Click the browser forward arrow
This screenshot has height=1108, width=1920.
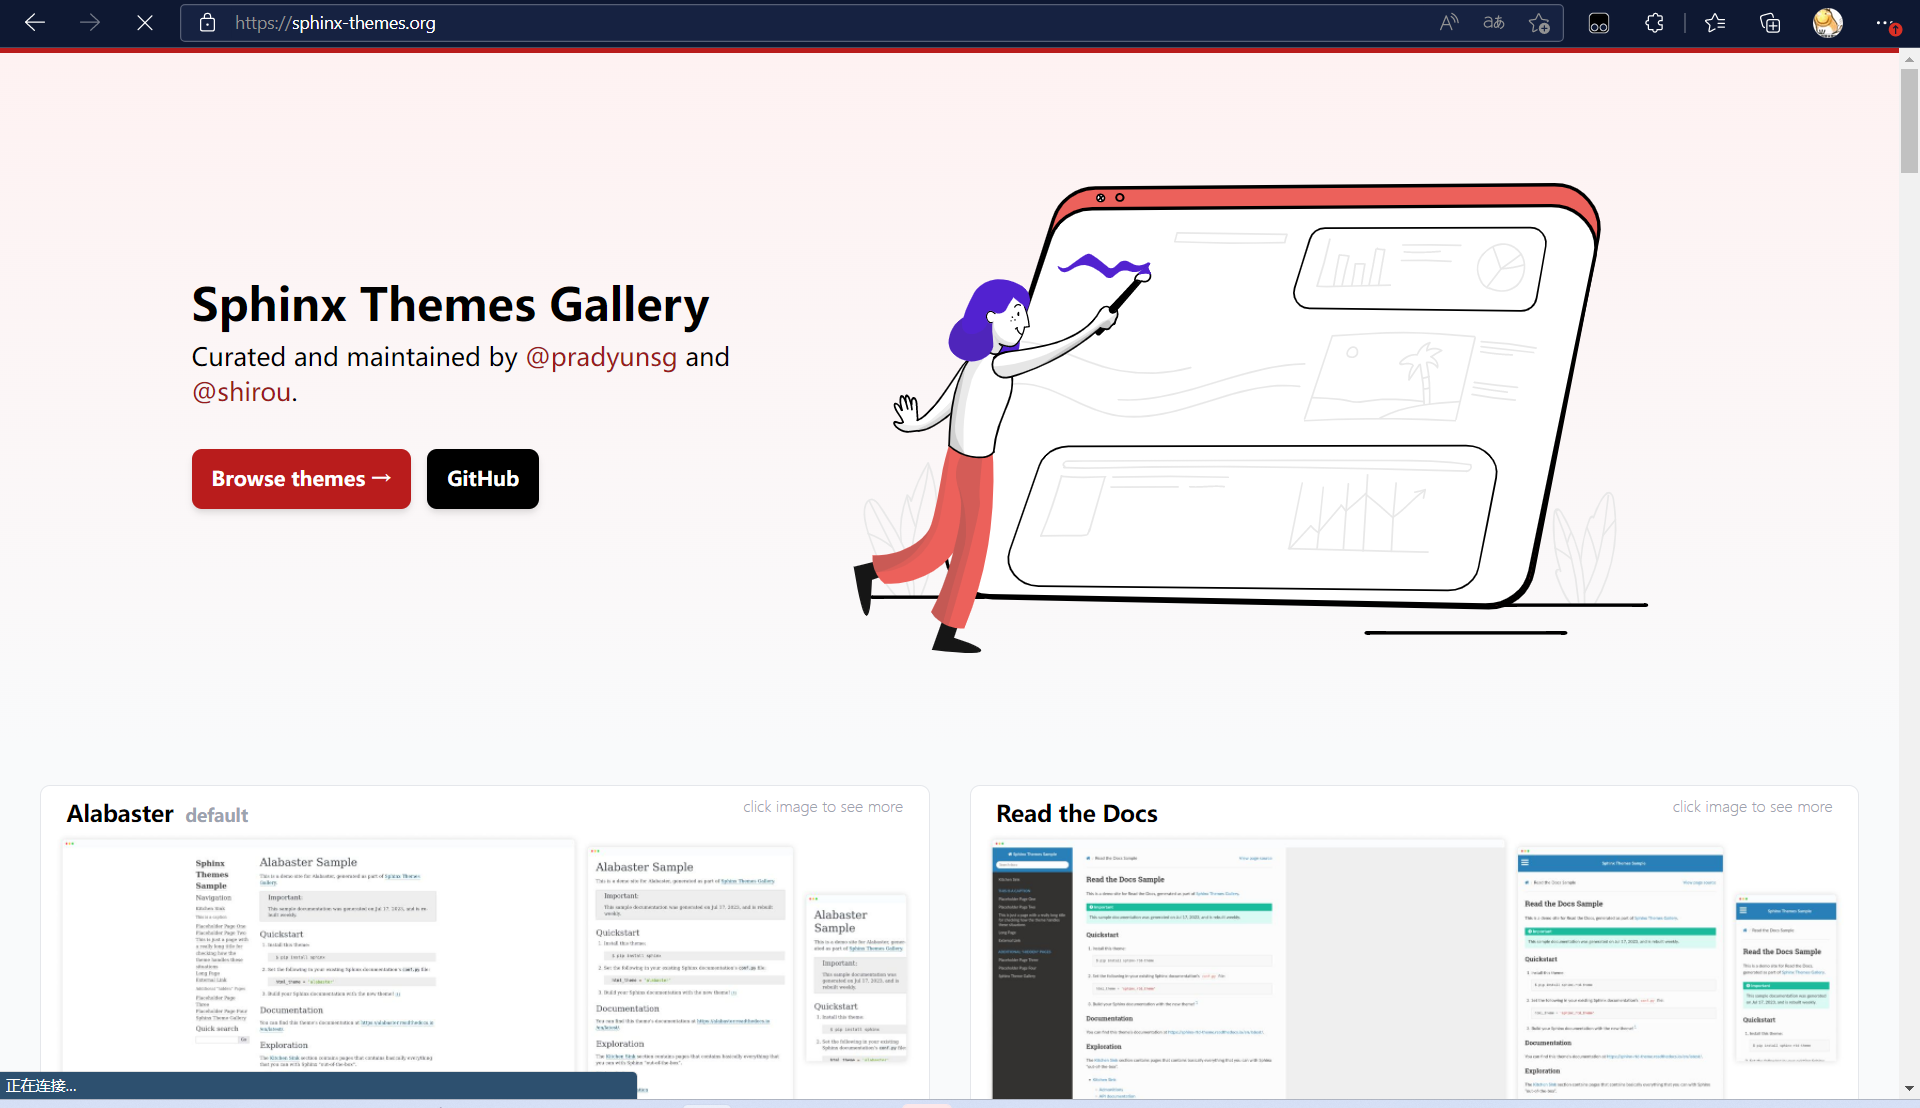pos(90,23)
